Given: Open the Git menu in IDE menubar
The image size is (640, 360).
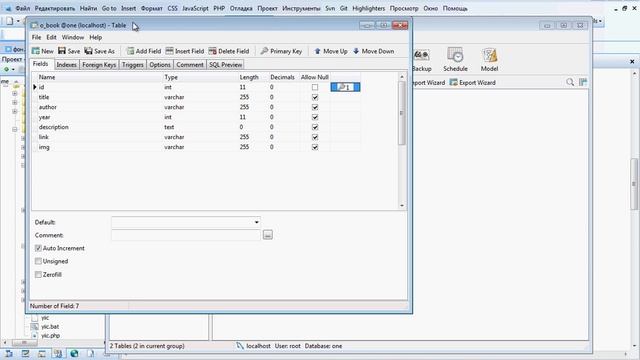Looking at the screenshot, I should 343,8.
